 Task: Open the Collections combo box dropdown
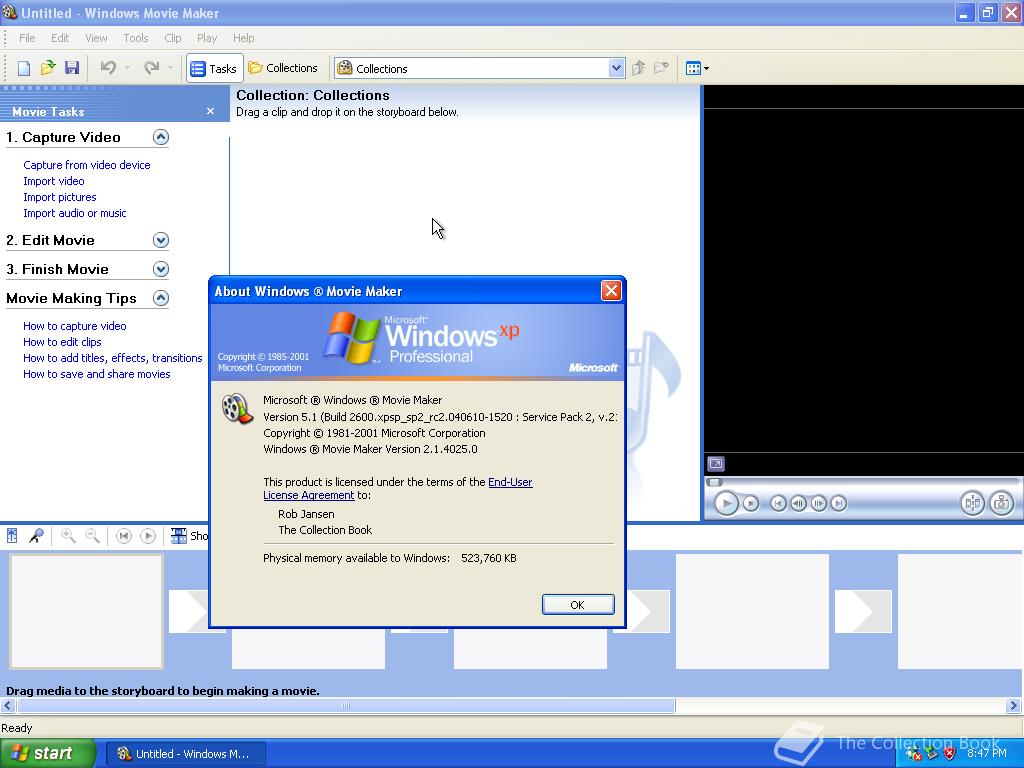pyautogui.click(x=616, y=68)
